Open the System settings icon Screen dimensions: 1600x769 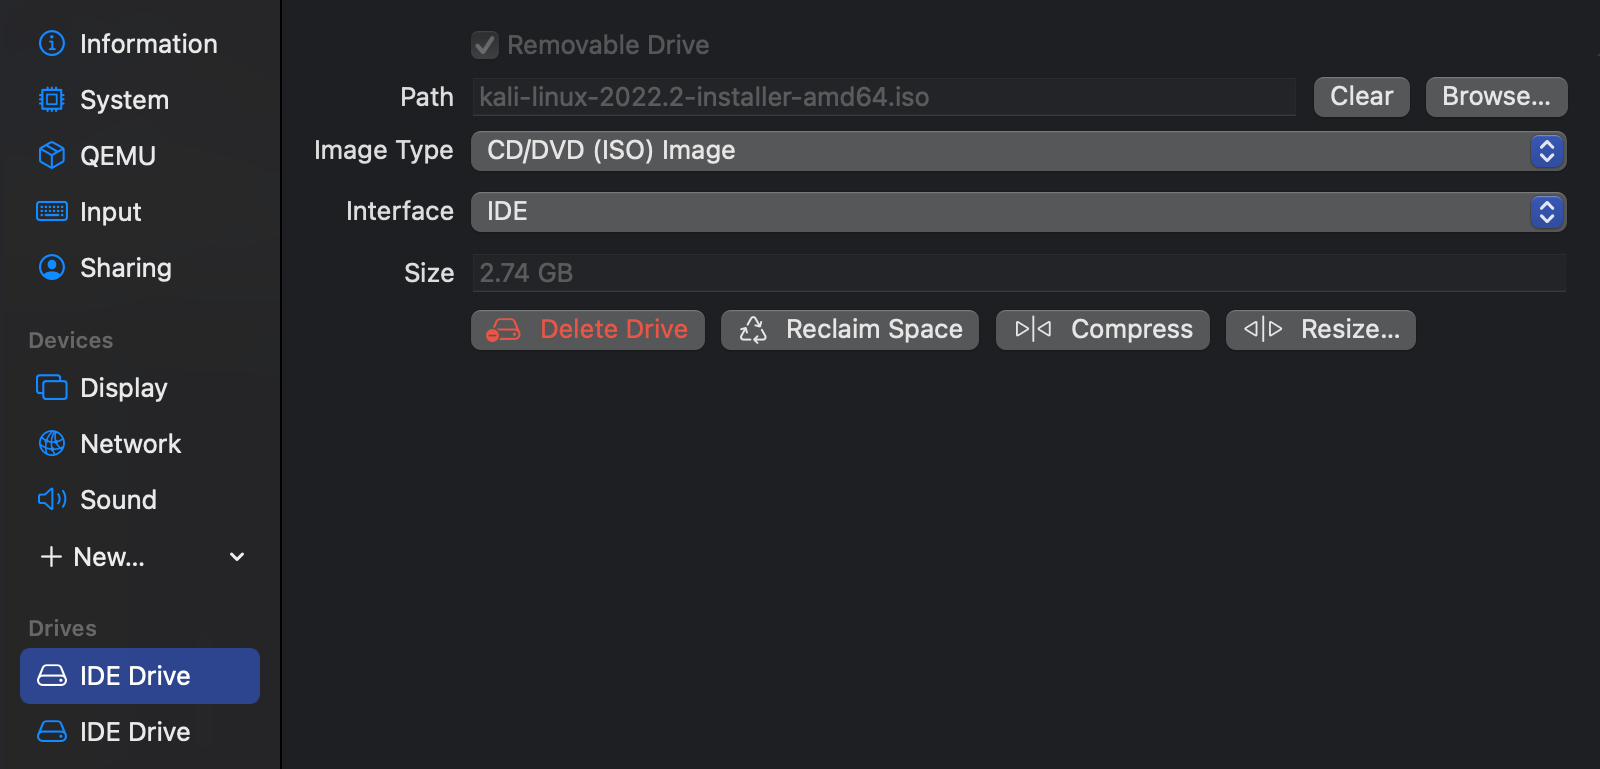pos(51,99)
